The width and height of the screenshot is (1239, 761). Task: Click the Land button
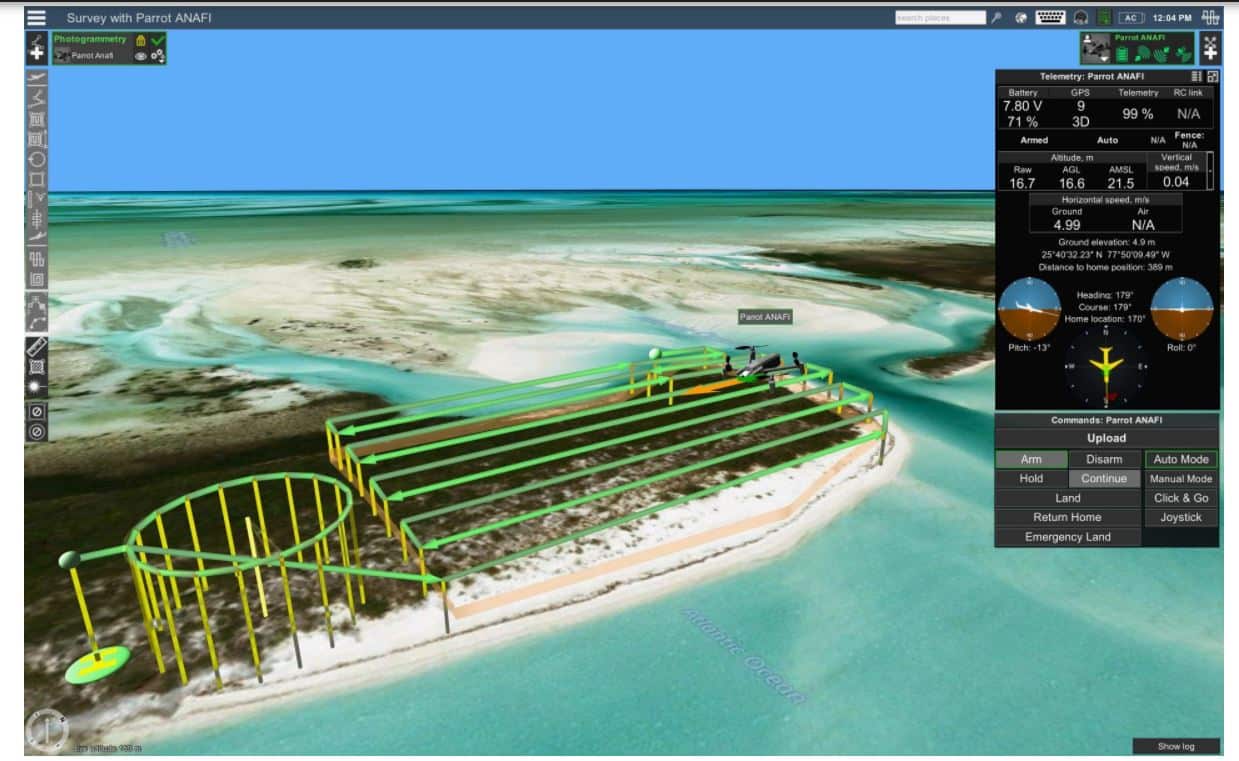coord(1068,497)
